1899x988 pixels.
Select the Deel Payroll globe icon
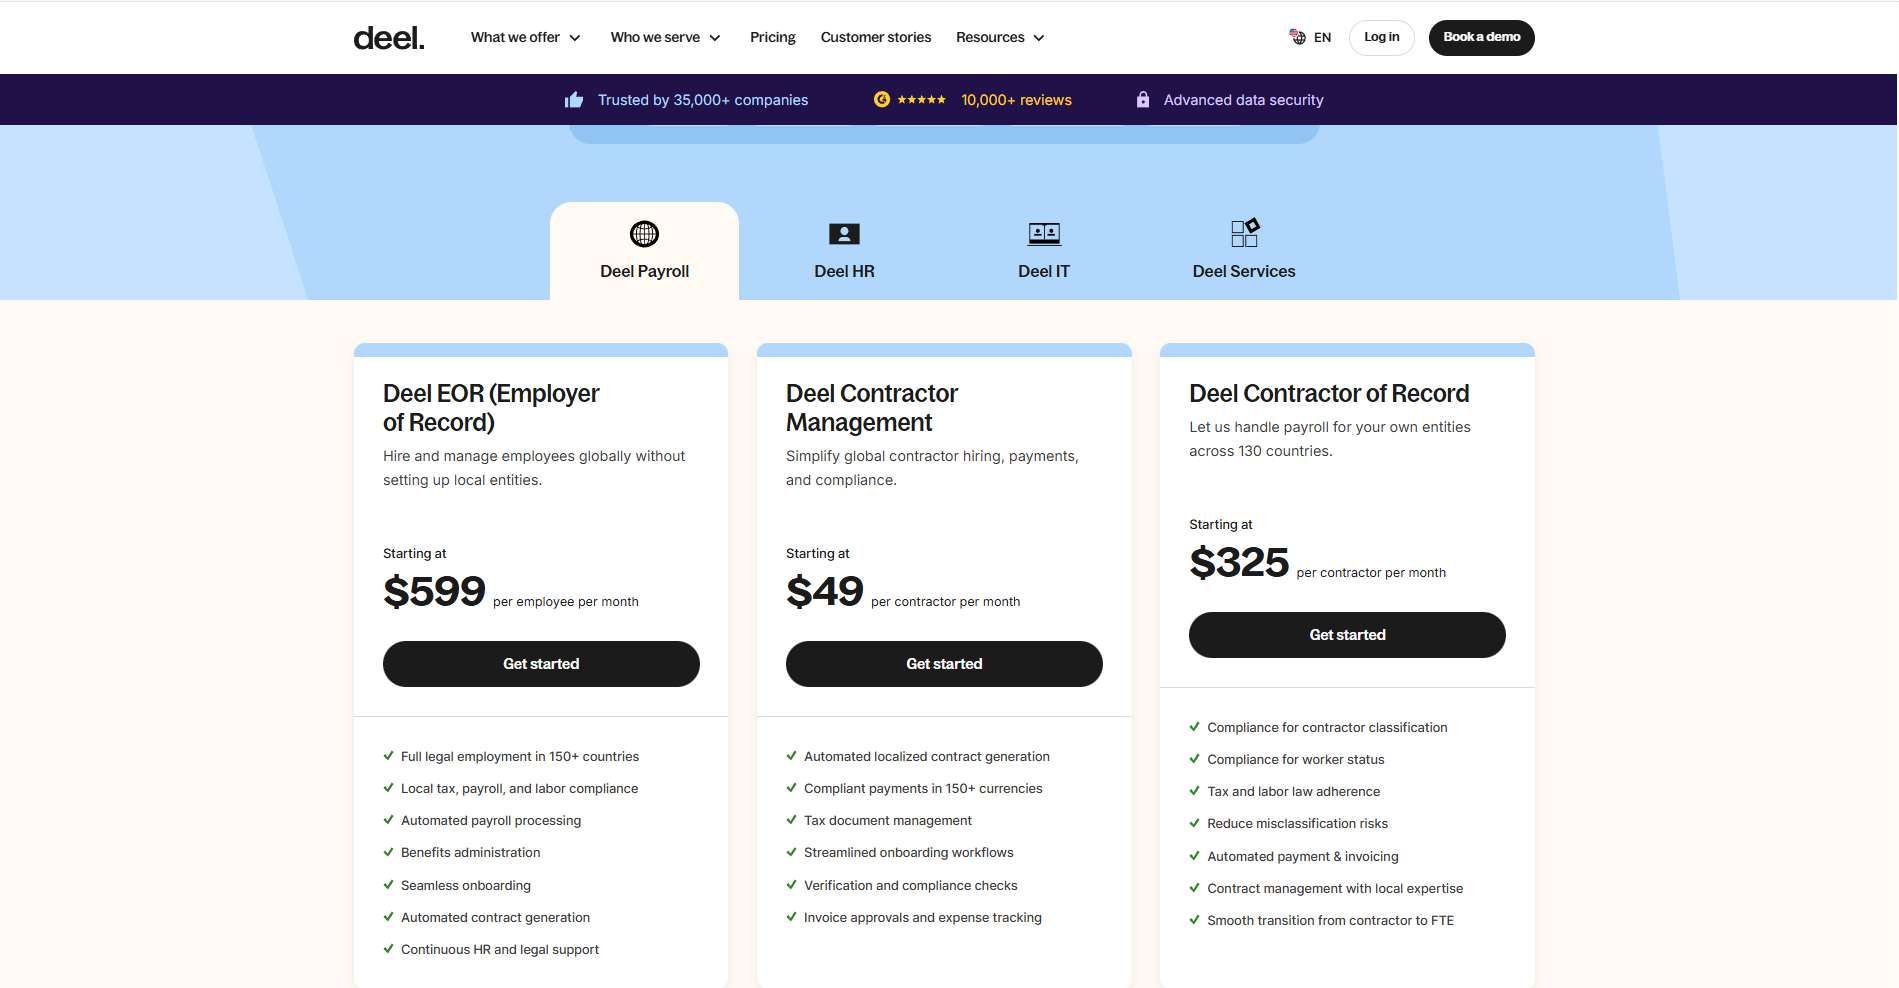pos(644,234)
